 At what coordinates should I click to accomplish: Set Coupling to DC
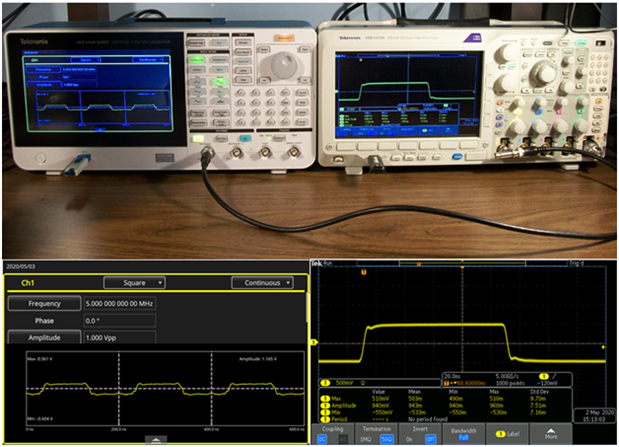[322, 439]
